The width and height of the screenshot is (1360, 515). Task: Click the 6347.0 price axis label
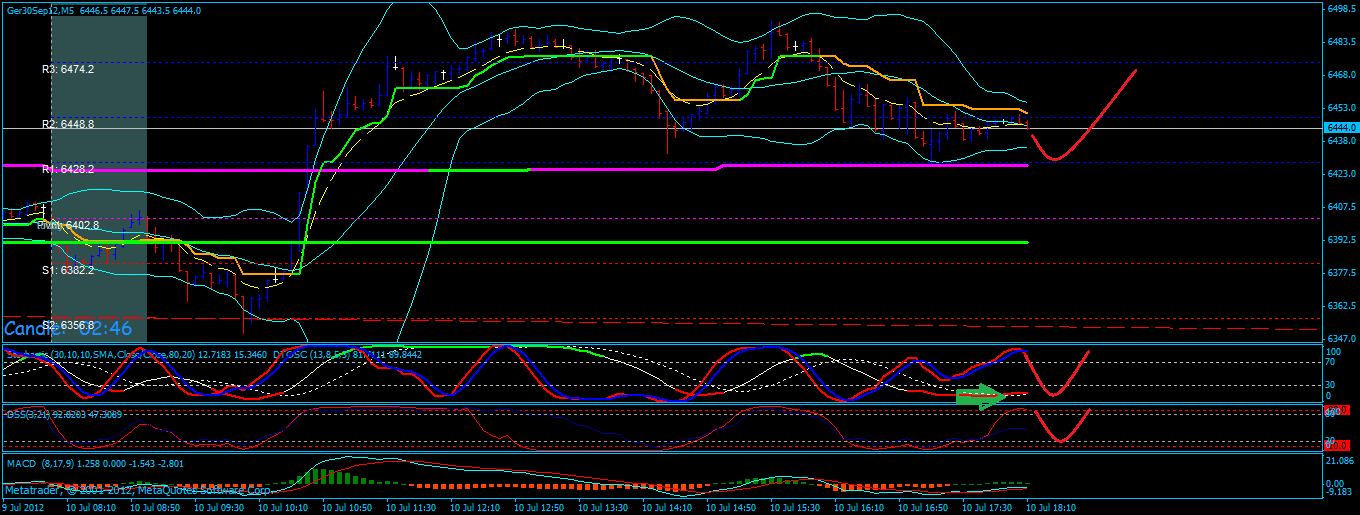point(1341,339)
